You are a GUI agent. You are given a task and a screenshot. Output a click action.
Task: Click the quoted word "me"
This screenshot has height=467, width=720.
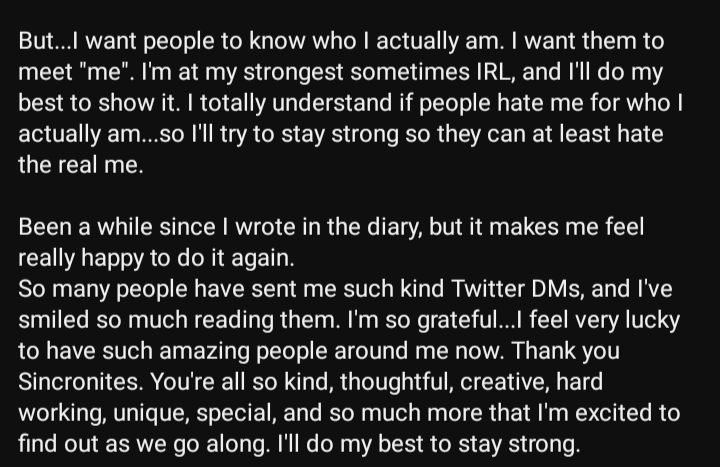tap(103, 72)
